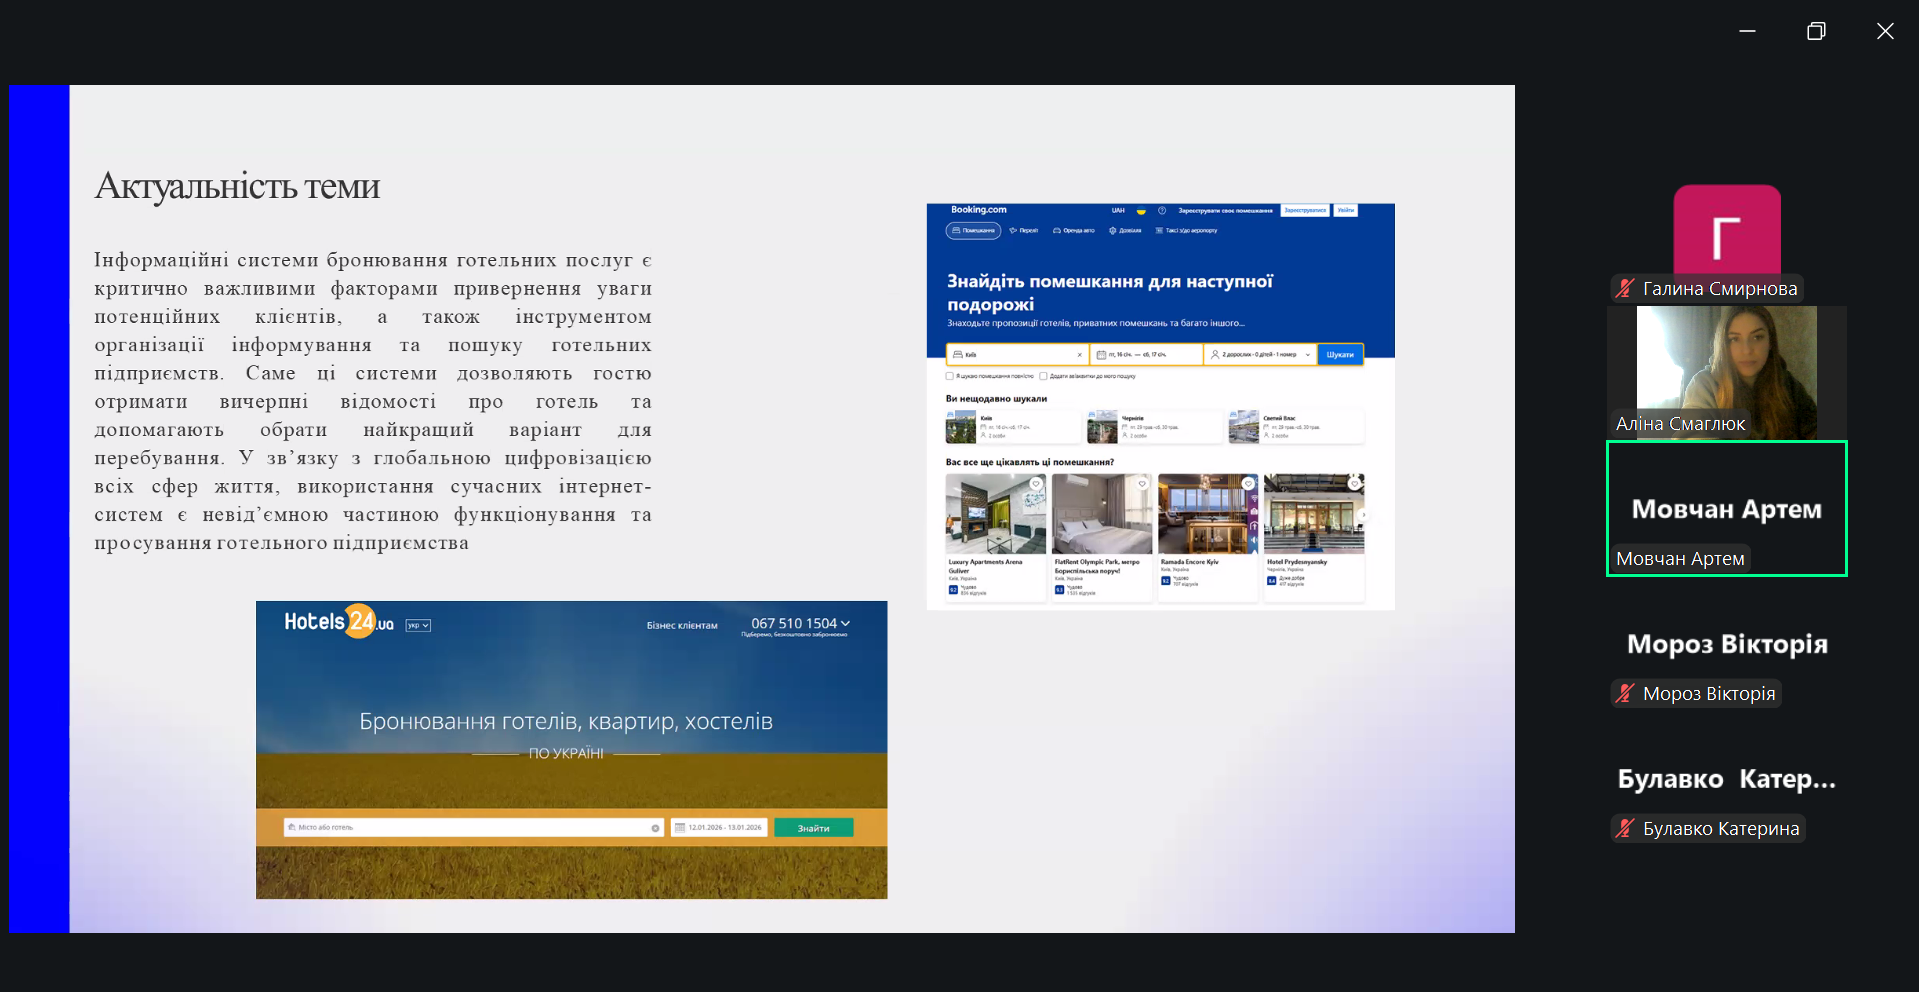The height and width of the screenshot is (992, 1919).
Task: Click the blue Шукати search button
Action: point(1340,355)
